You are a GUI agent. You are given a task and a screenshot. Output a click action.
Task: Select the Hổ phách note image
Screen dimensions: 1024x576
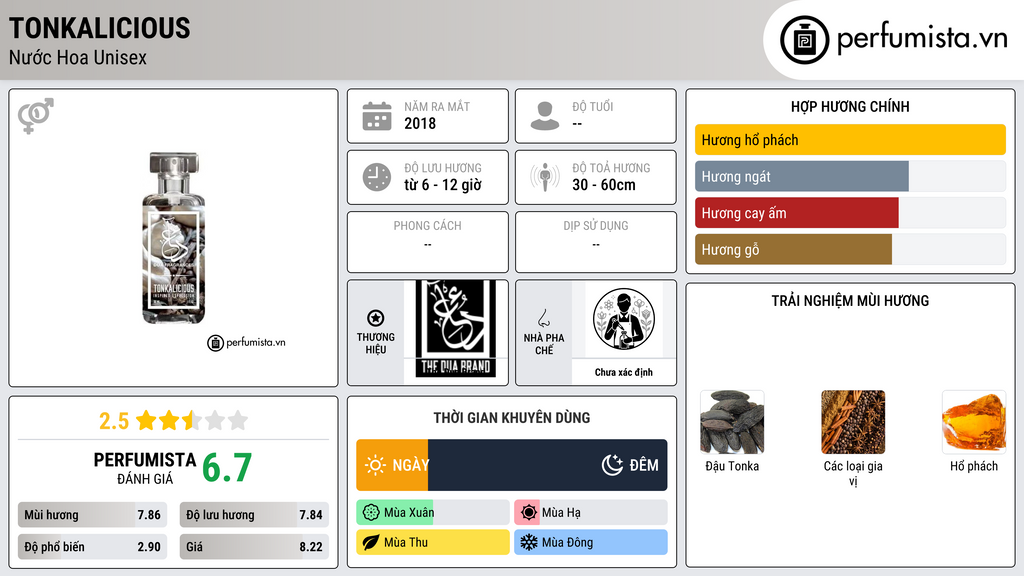(x=974, y=422)
